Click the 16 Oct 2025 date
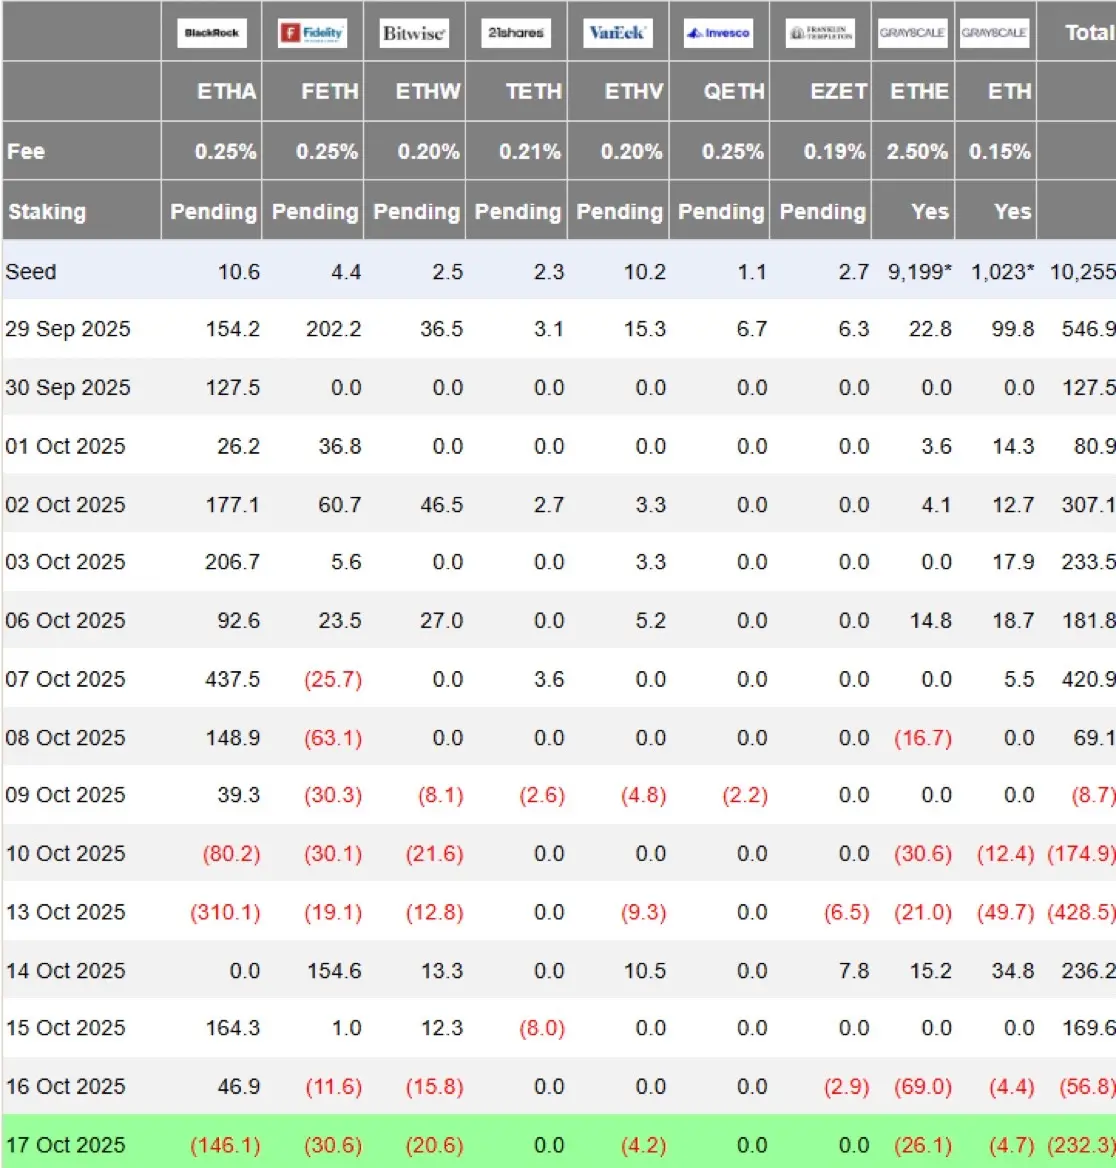The image size is (1116, 1168). point(66,1086)
